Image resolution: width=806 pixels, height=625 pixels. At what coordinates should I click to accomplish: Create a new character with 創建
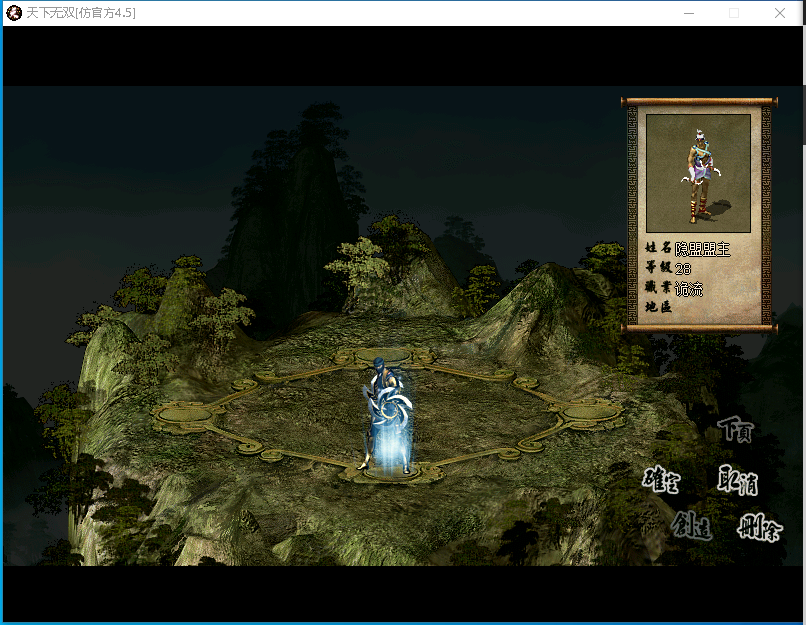[691, 525]
